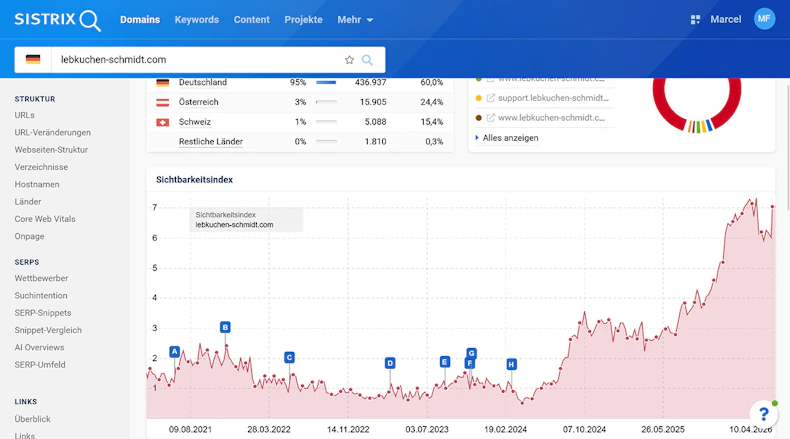Select event pin D on the chart
This screenshot has width=790, height=439.
[390, 363]
